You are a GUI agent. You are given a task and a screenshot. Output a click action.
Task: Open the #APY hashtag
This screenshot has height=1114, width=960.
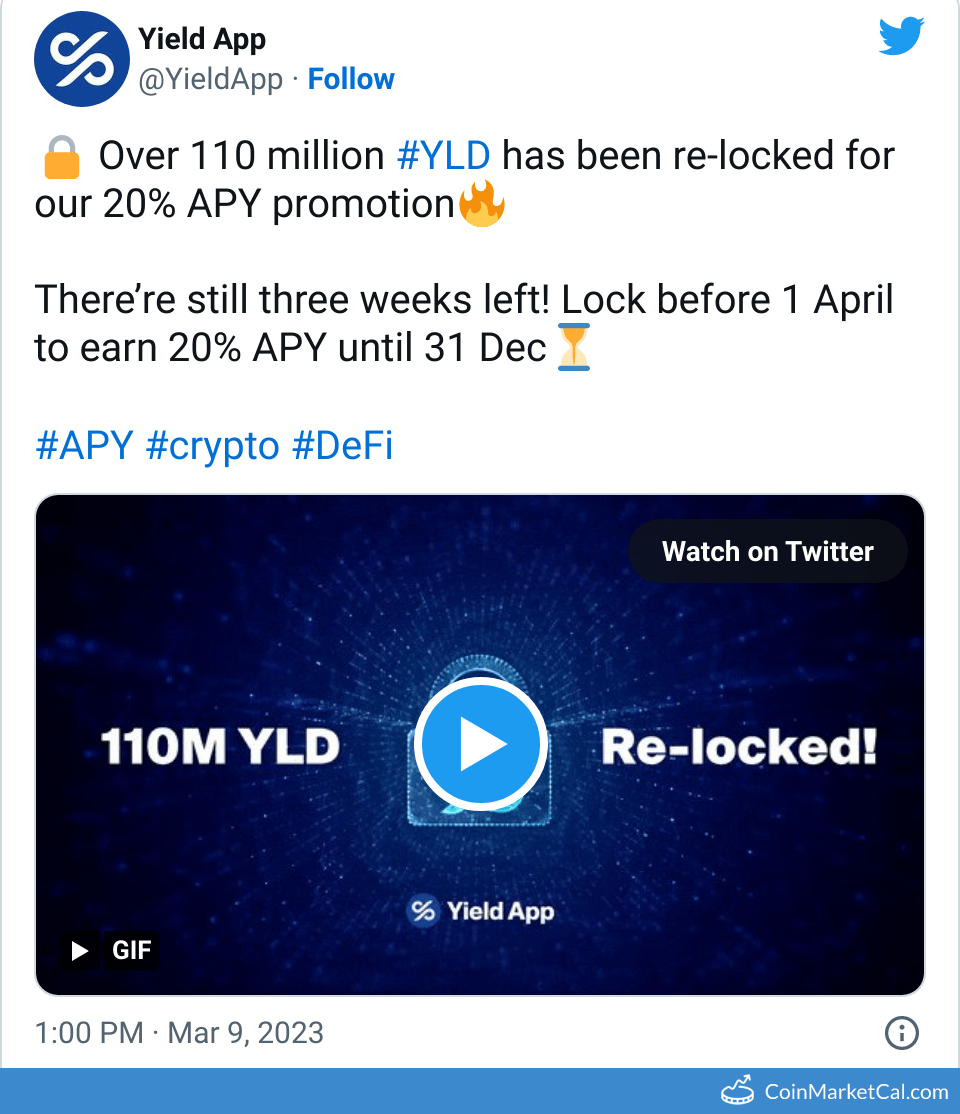pos(84,446)
